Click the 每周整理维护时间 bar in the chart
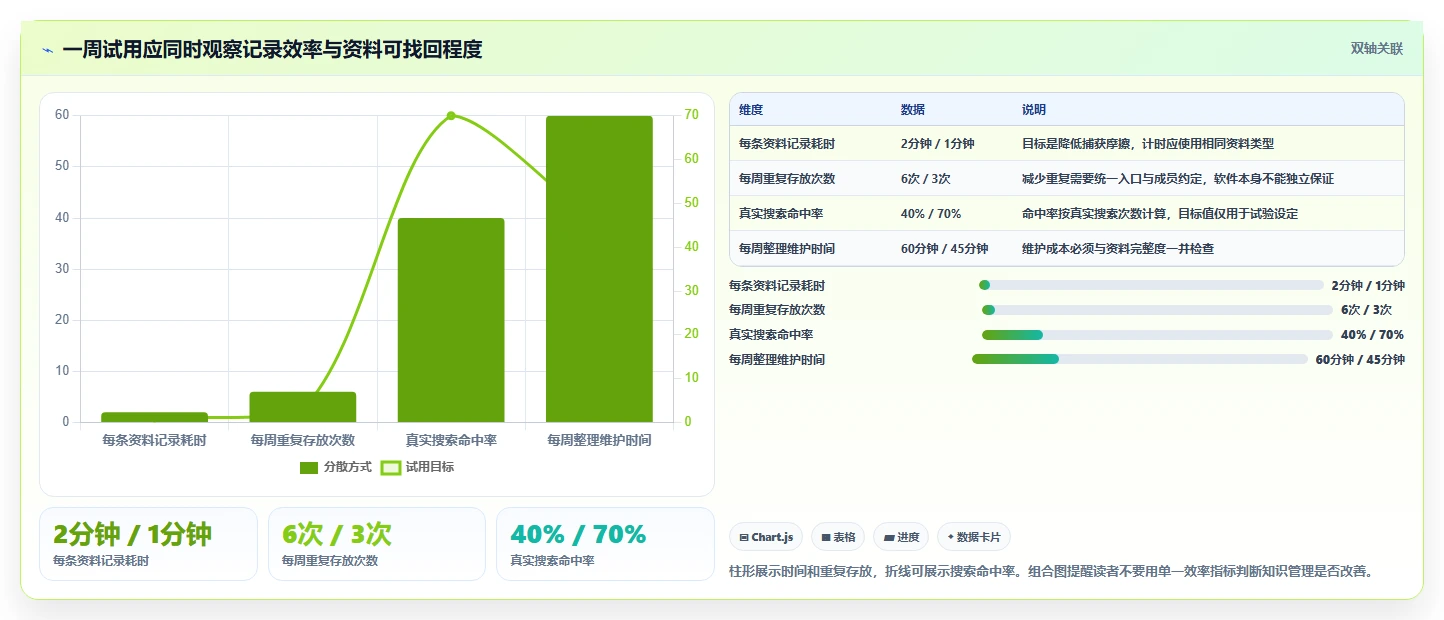This screenshot has height=620, width=1444. (x=599, y=269)
